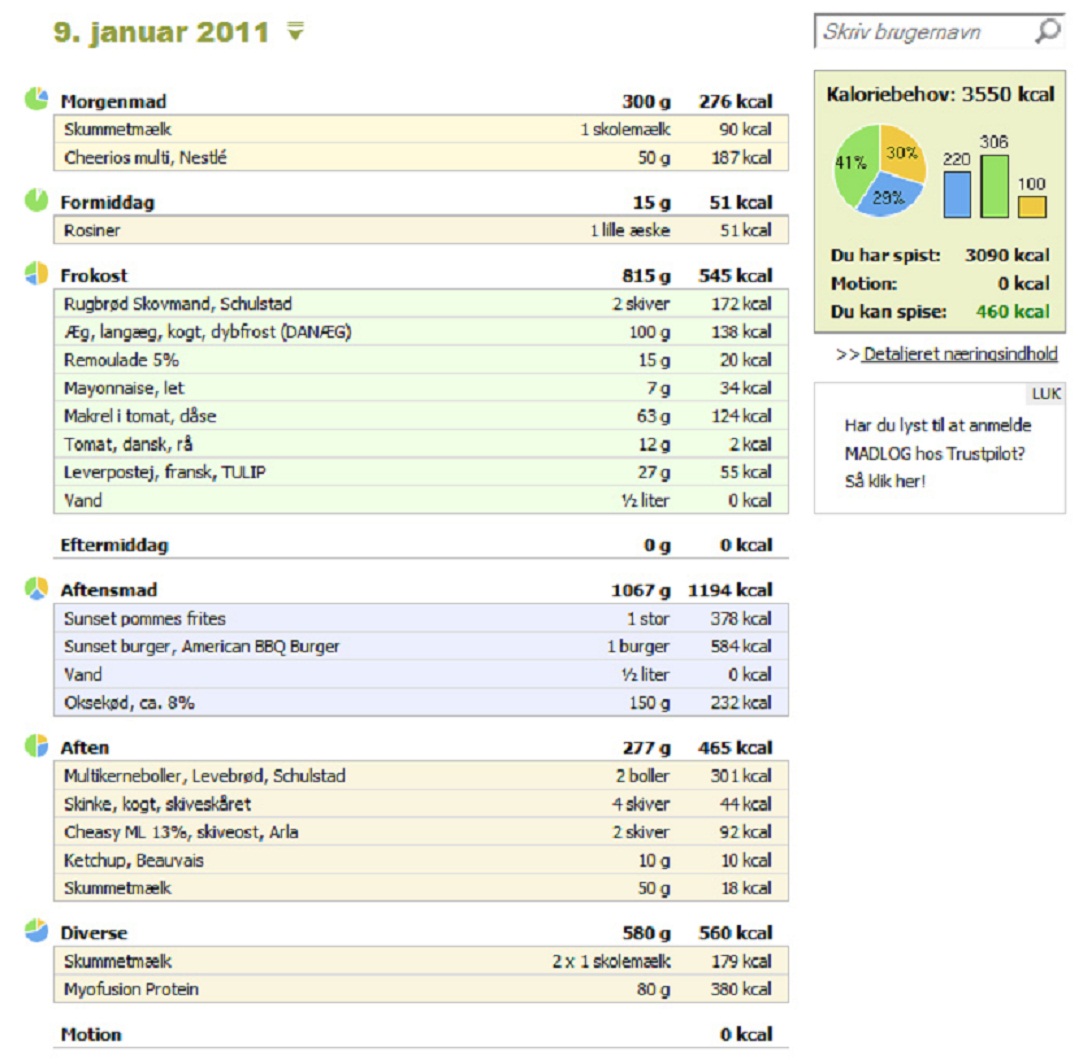Click the Skummetmælk 2 x 1 skolemælk row
The height and width of the screenshot is (1064, 1079).
pos(421,961)
